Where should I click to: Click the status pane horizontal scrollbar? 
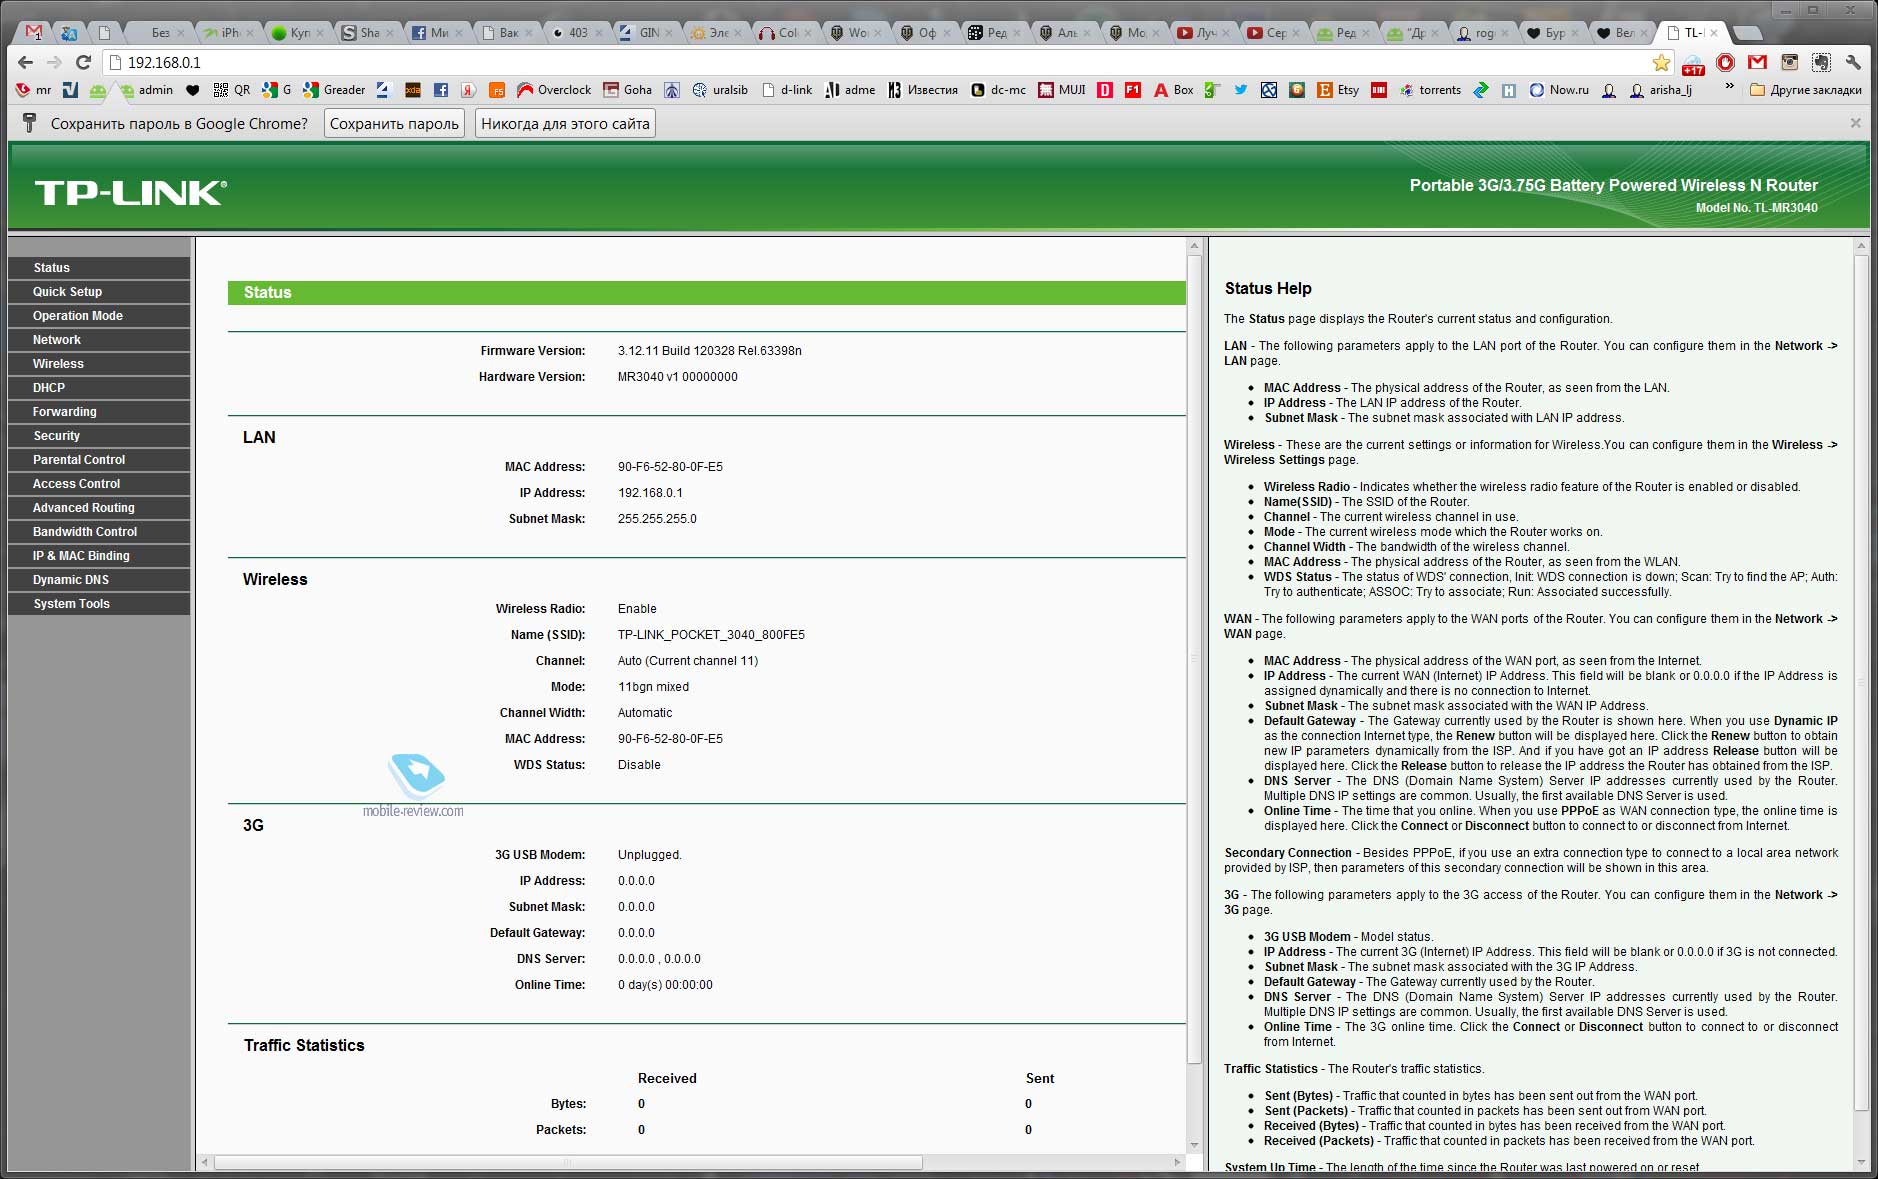(568, 1162)
